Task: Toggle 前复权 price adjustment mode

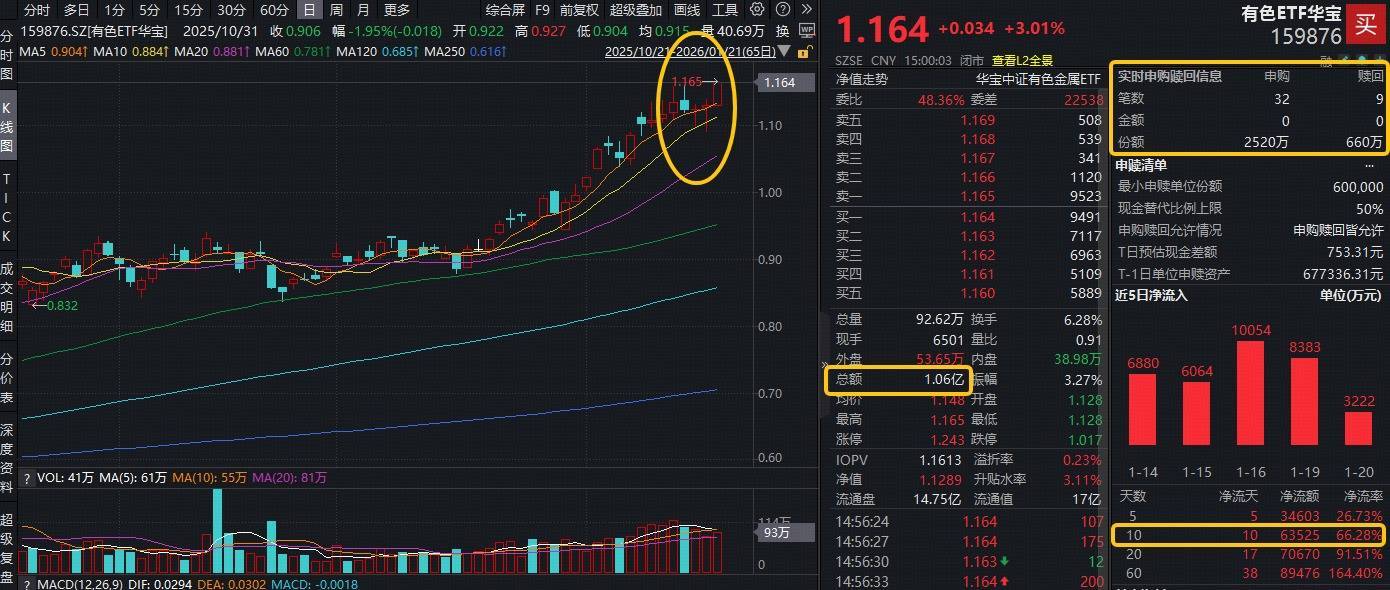Action: tap(579, 9)
